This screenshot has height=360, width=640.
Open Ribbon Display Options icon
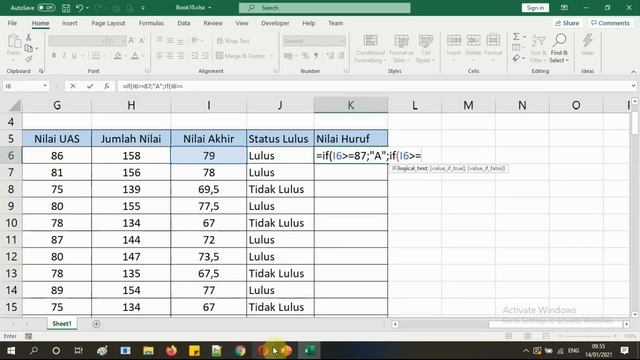pyautogui.click(x=564, y=8)
